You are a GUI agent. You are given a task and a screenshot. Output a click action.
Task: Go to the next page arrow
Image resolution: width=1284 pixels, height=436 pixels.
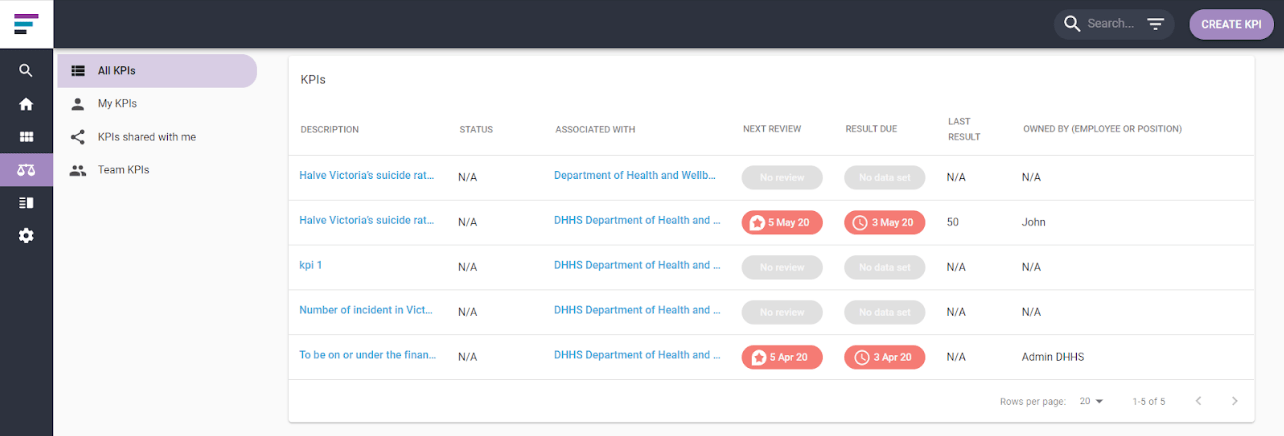1235,401
